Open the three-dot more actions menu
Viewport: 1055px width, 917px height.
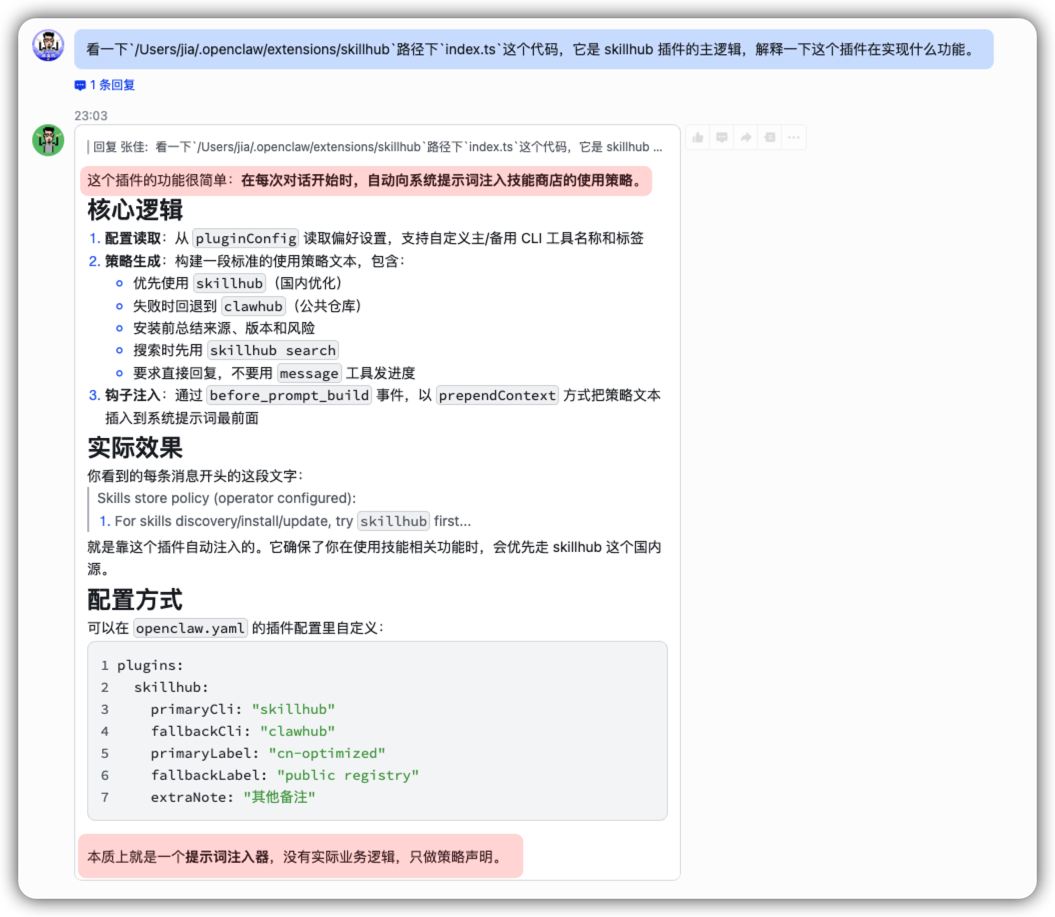click(x=794, y=137)
